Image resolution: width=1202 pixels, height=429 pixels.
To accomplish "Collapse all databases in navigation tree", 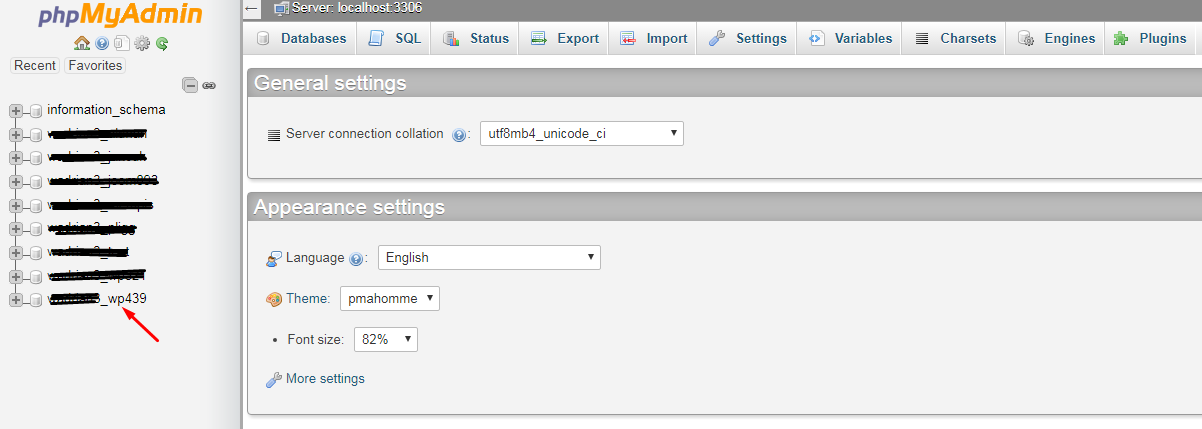I will point(189,85).
